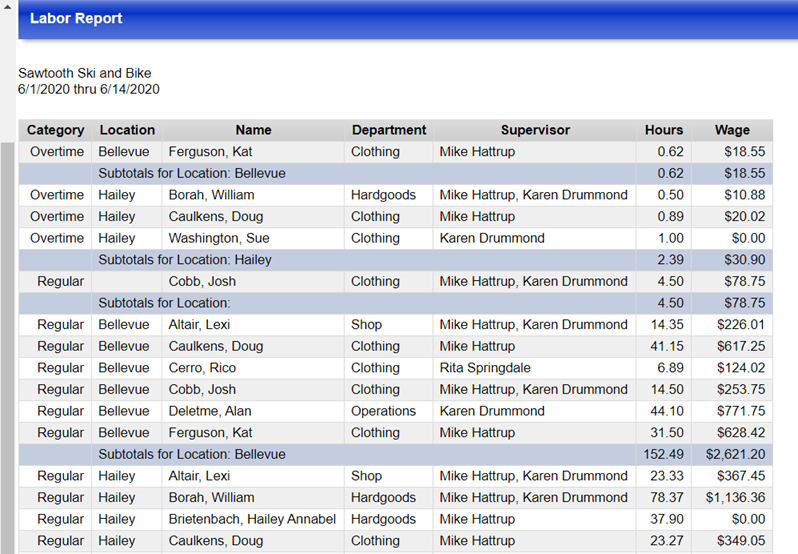Click the Wage column header
The height and width of the screenshot is (554, 798).
[732, 130]
